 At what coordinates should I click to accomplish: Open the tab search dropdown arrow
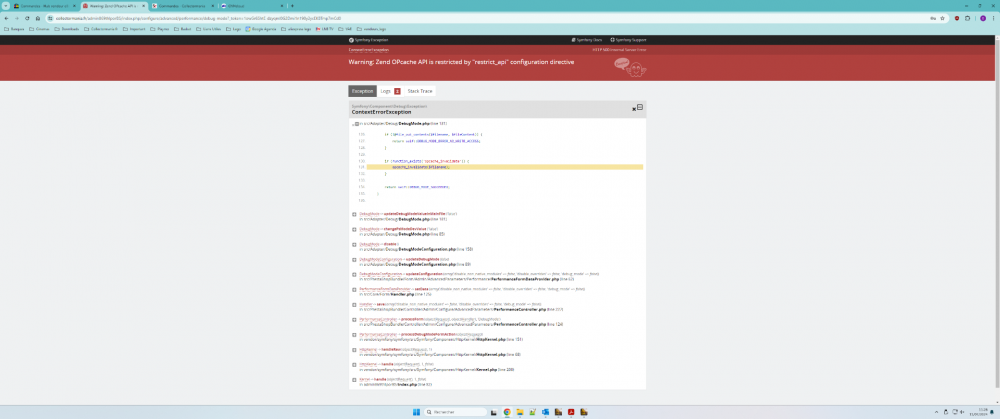click(4, 6)
